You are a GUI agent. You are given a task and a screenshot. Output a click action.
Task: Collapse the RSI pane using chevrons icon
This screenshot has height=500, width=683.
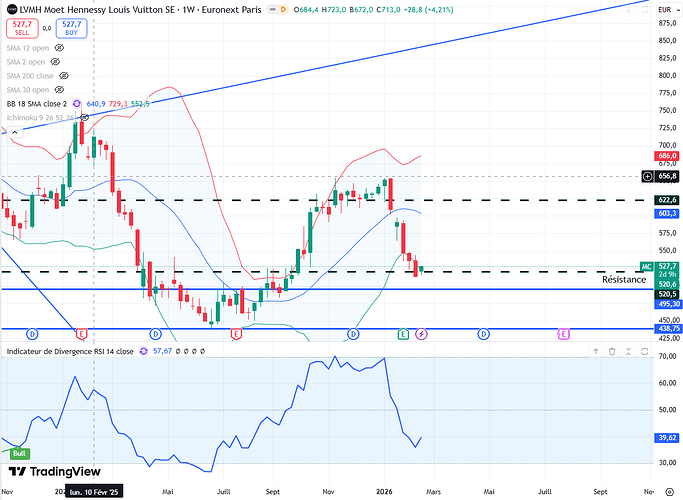628,351
